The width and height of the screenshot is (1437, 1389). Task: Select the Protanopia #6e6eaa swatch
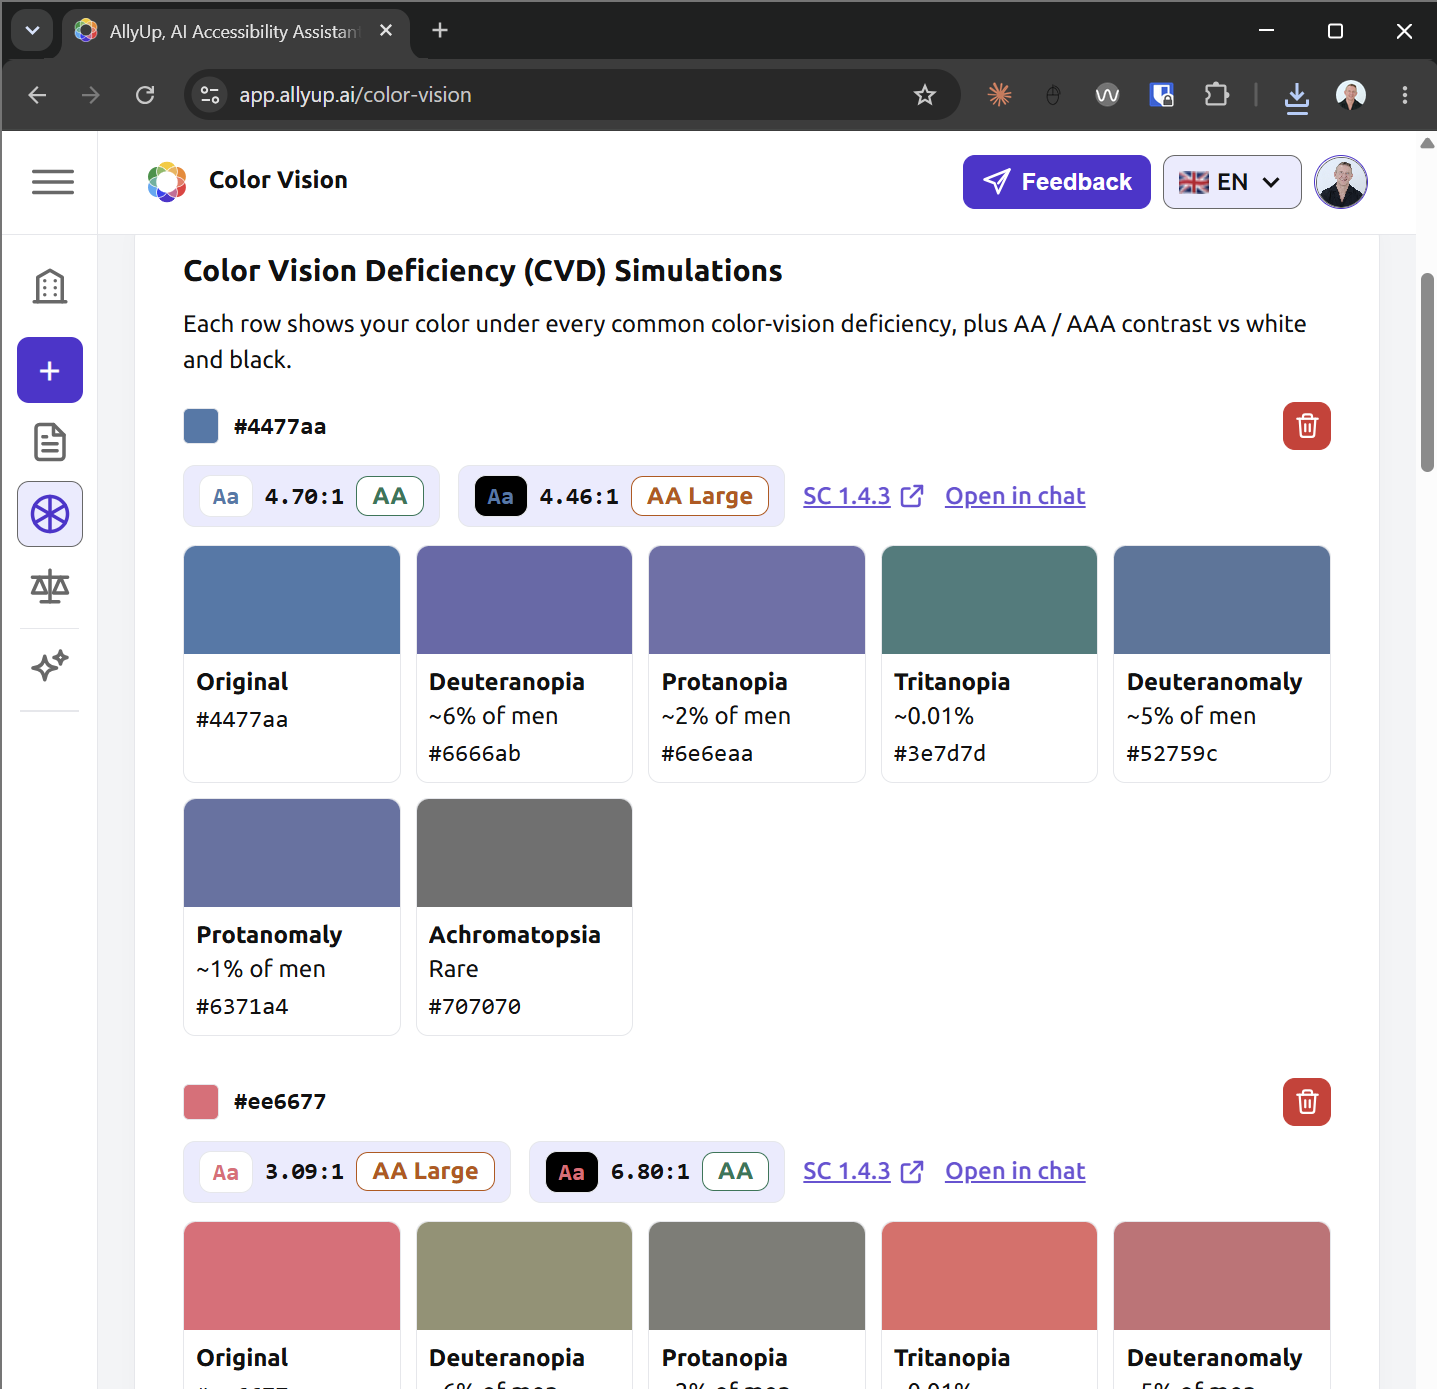(x=757, y=664)
